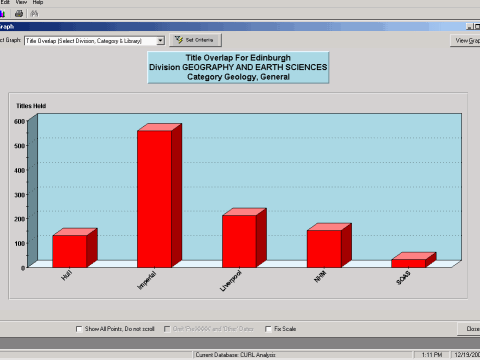
Task: Select the Liverpool bar in the graph
Action: [240, 241]
